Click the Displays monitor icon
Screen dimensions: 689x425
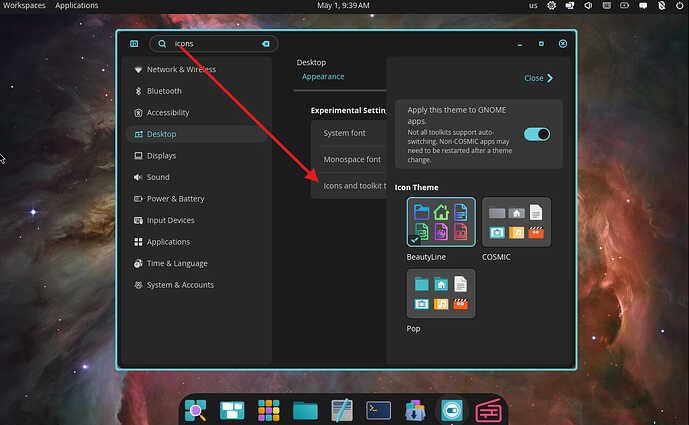(138, 156)
